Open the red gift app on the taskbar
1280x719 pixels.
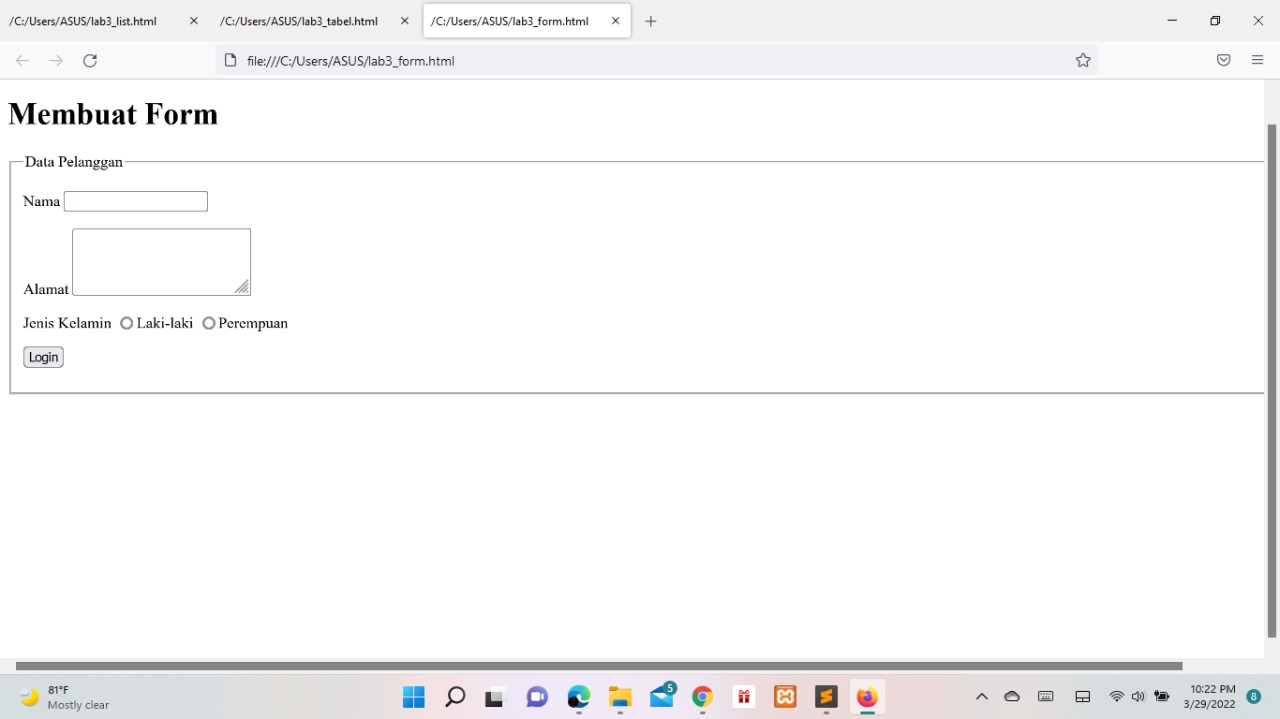click(x=744, y=697)
